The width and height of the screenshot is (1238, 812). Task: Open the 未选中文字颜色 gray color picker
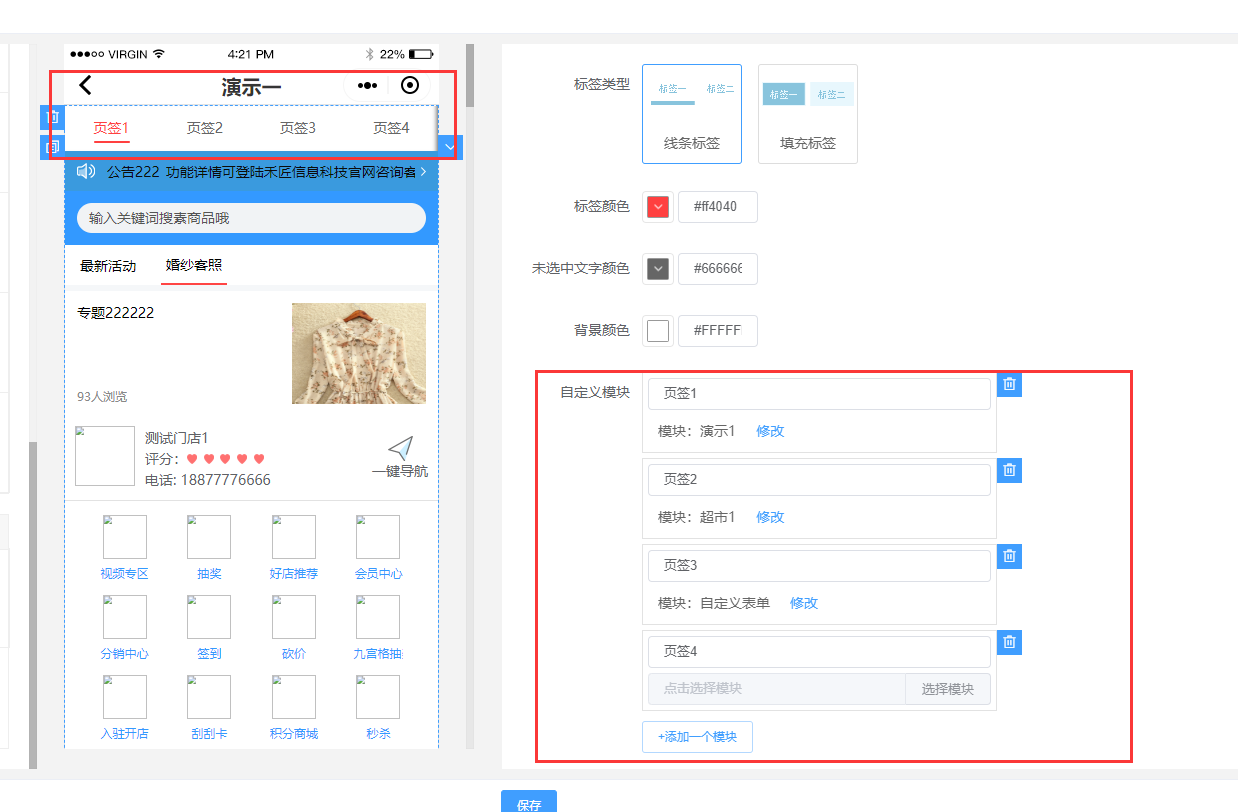[x=658, y=269]
